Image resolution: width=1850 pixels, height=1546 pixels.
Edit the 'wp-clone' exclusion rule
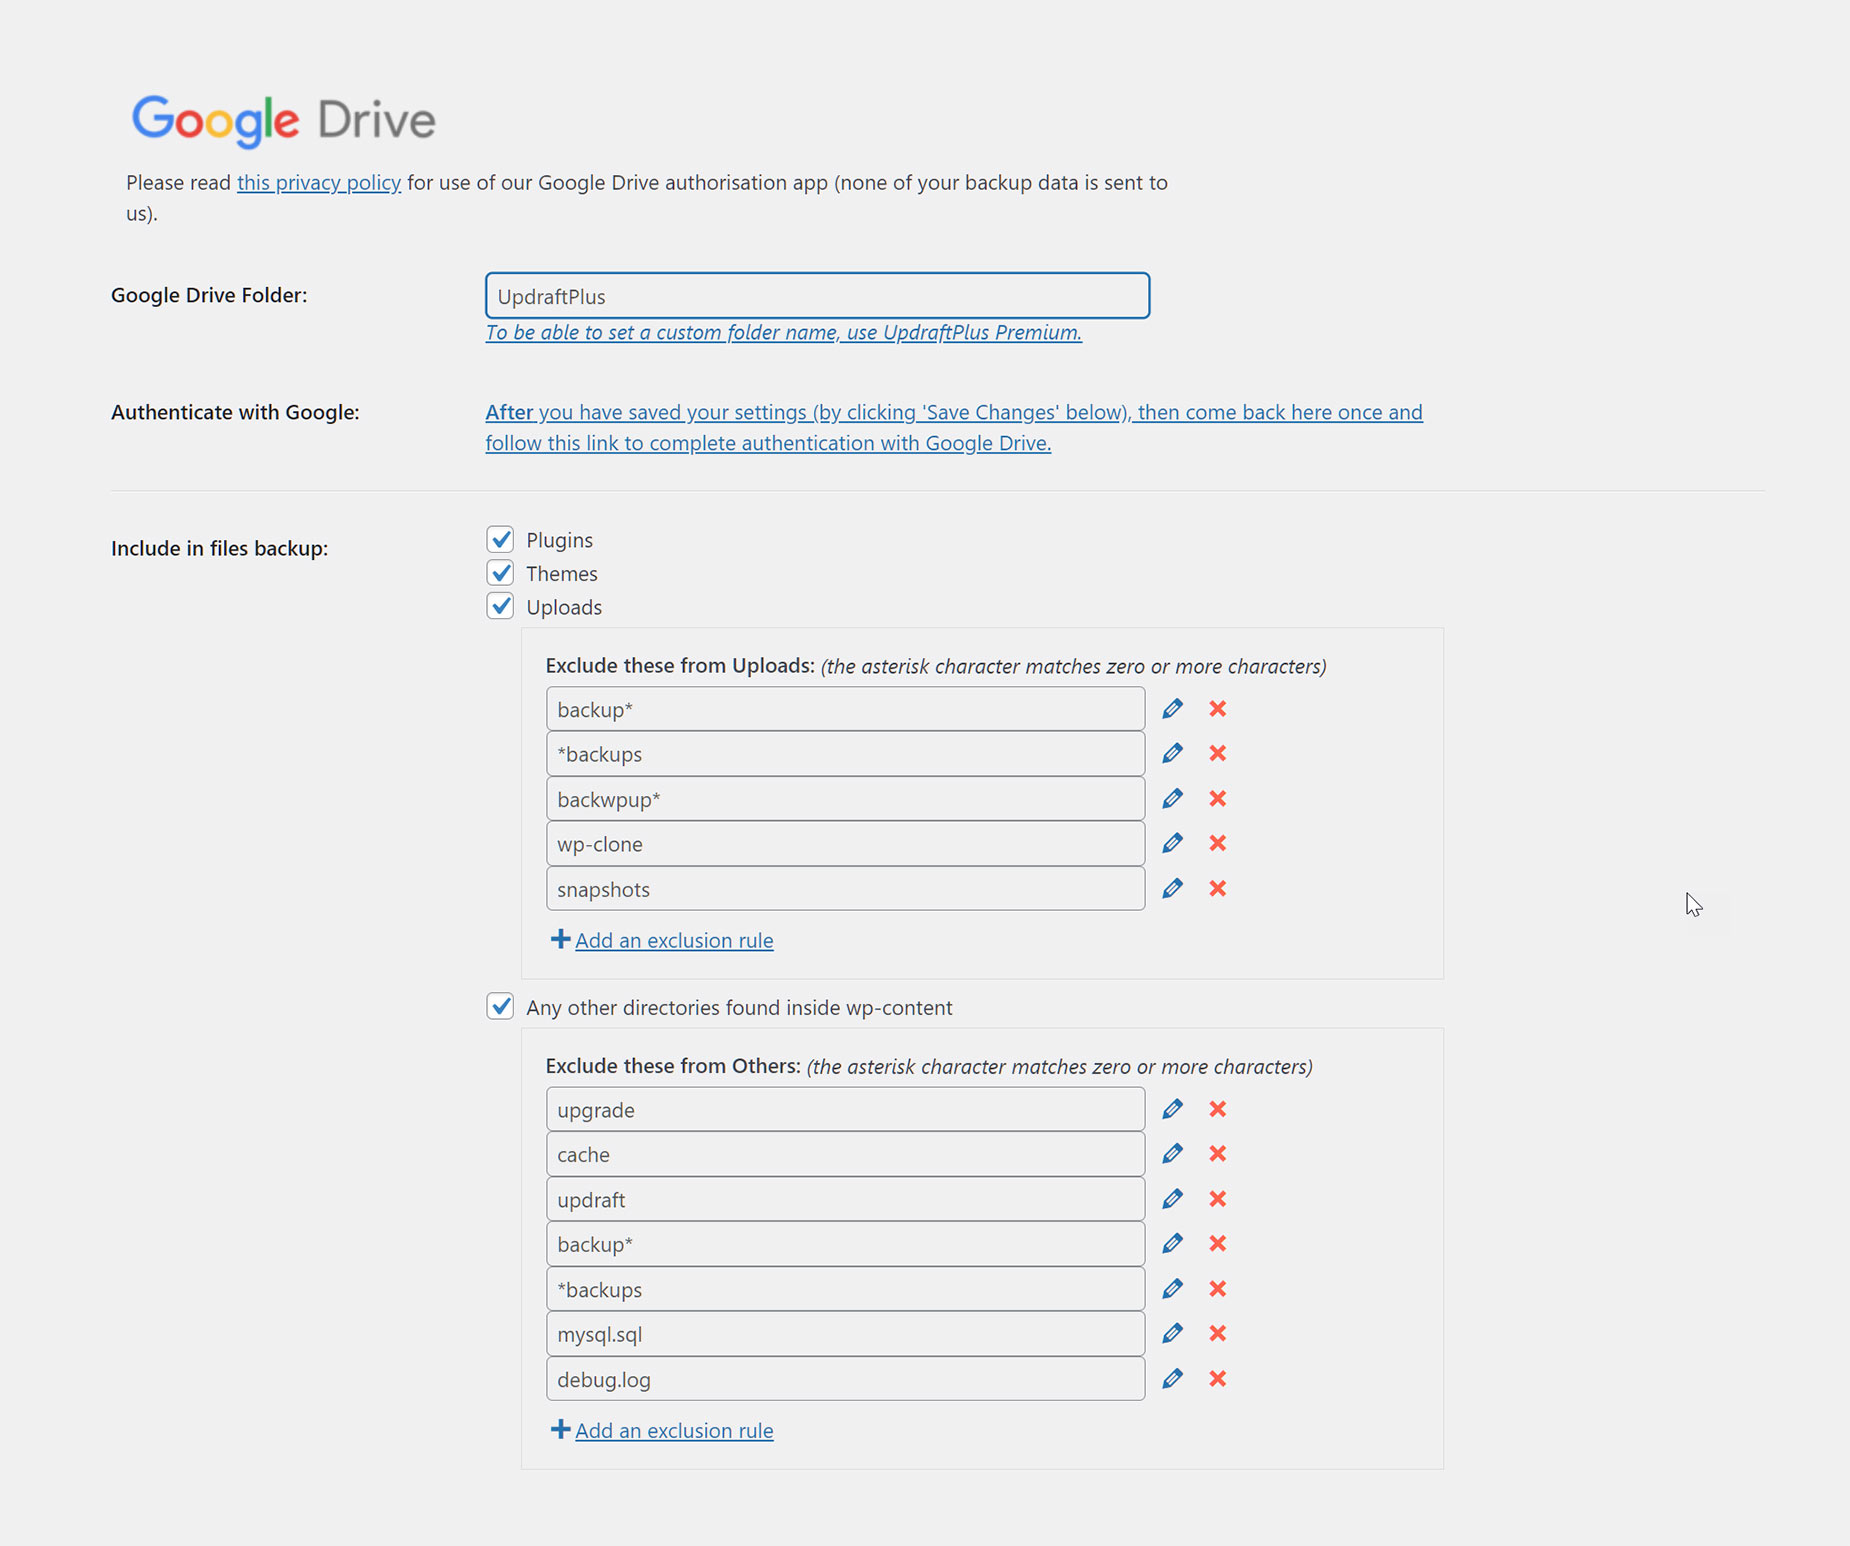1172,843
